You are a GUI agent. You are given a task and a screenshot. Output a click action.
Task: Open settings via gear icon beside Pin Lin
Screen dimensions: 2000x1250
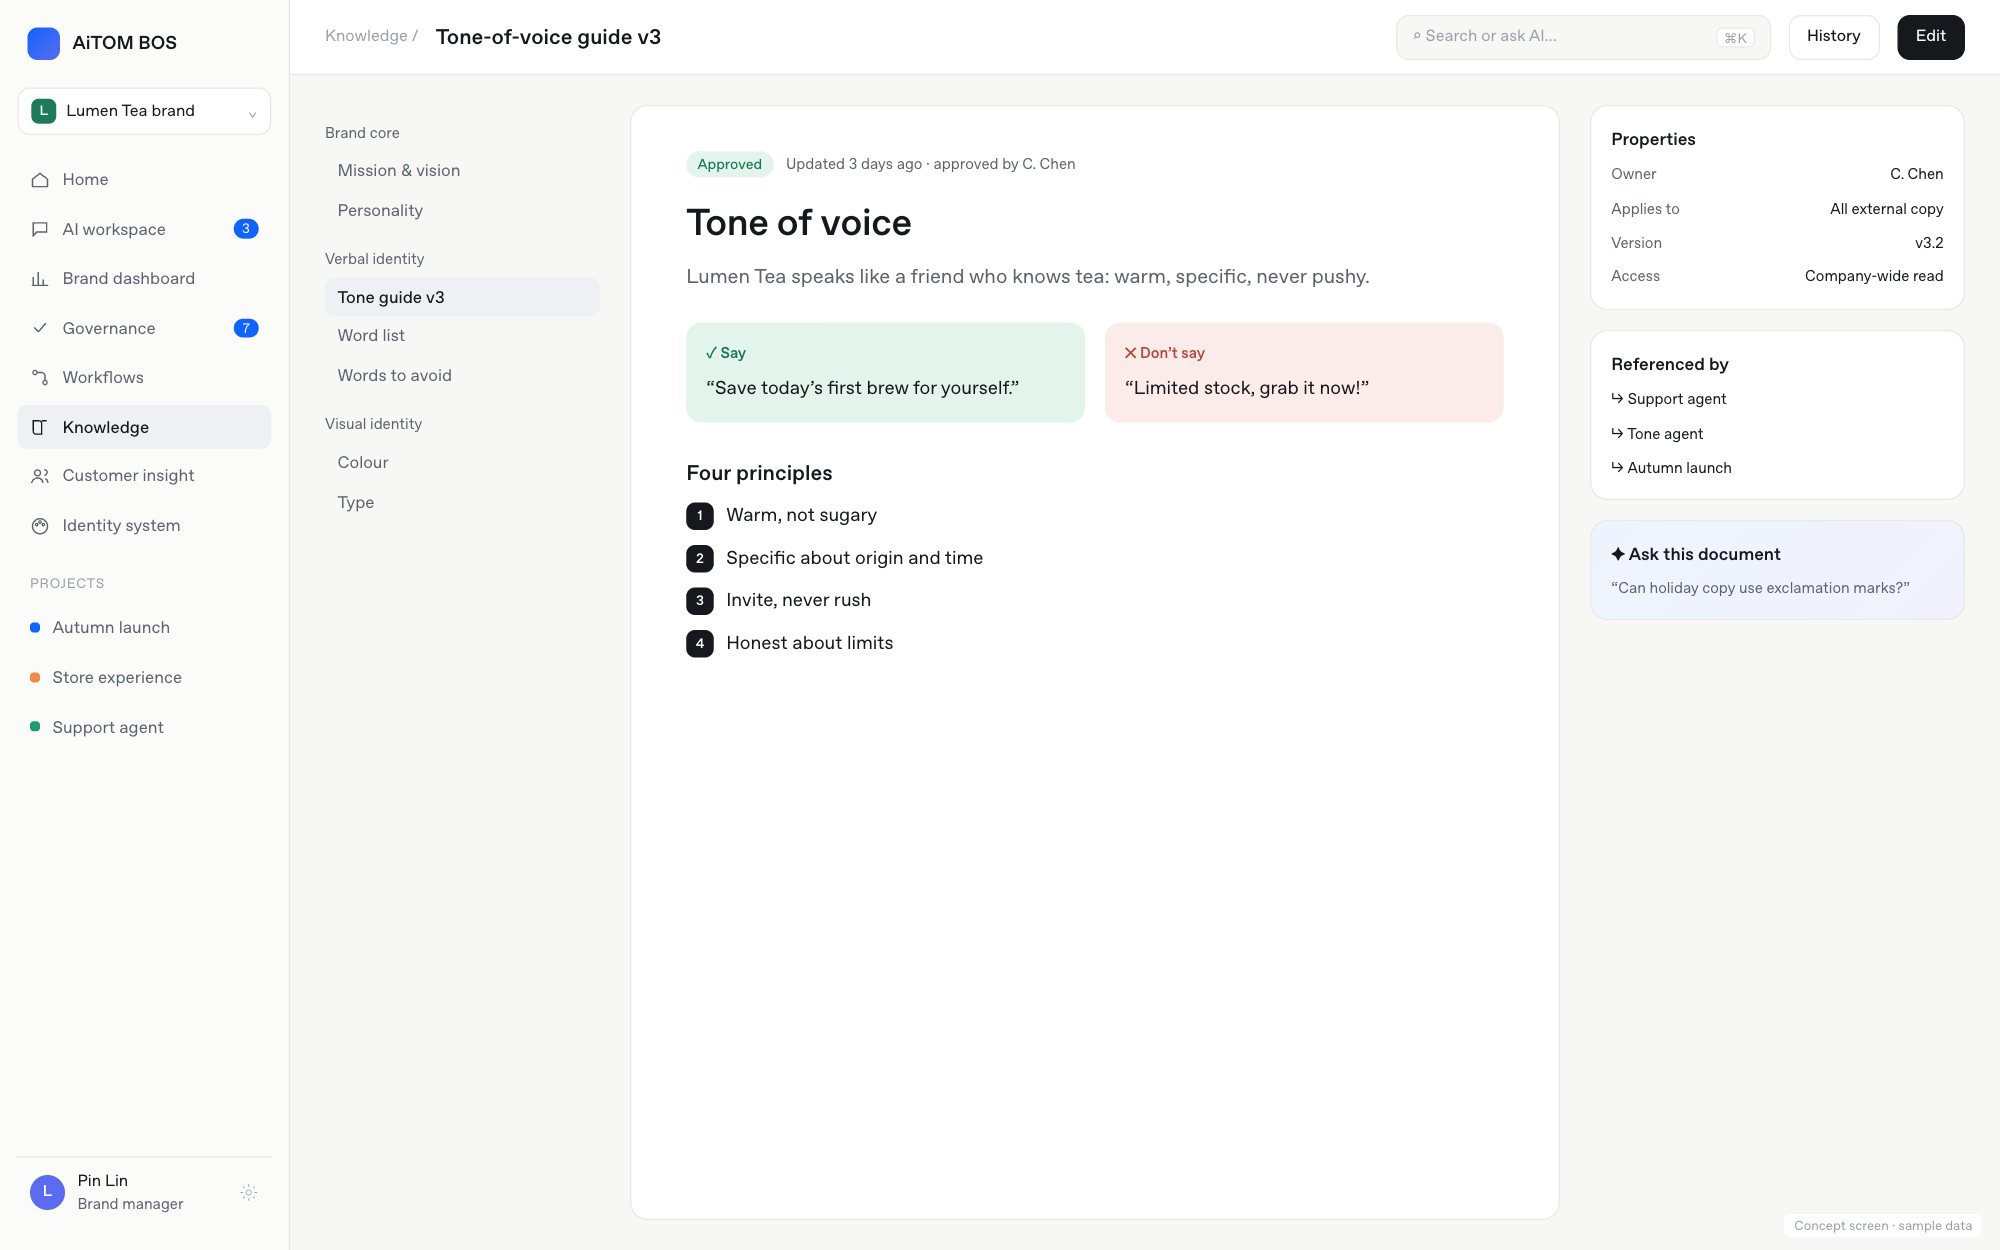coord(249,1192)
